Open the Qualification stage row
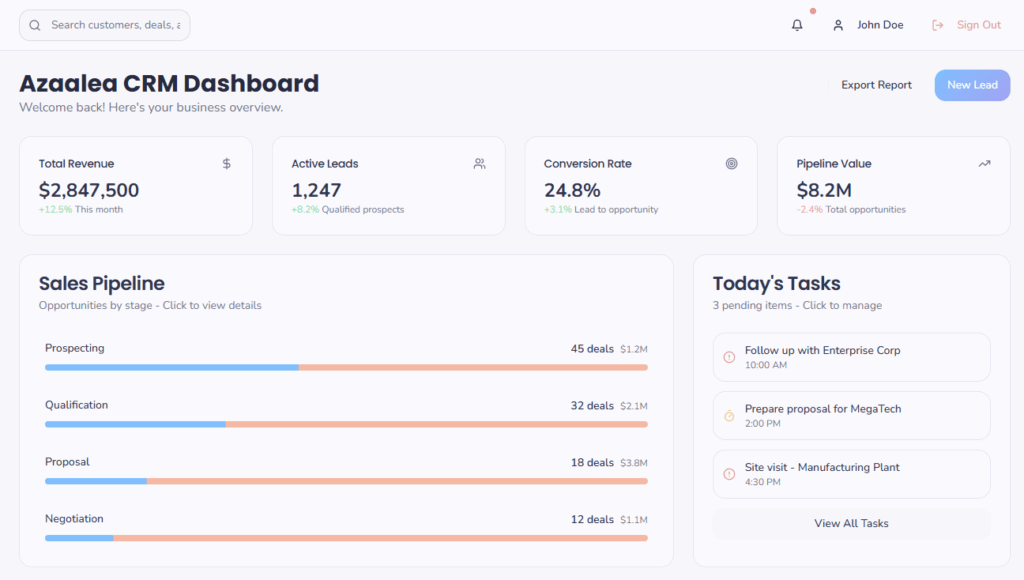Image resolution: width=1024 pixels, height=580 pixels. click(x=346, y=414)
